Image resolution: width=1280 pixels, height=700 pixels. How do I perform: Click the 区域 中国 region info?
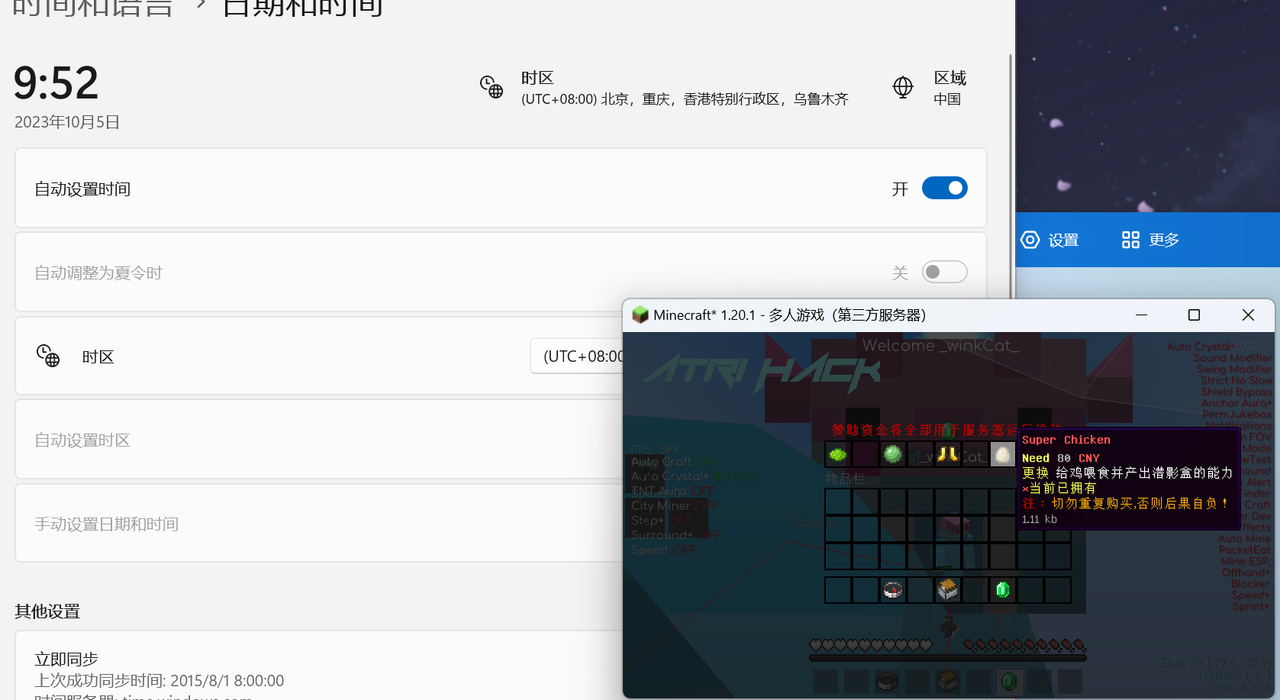[x=950, y=88]
